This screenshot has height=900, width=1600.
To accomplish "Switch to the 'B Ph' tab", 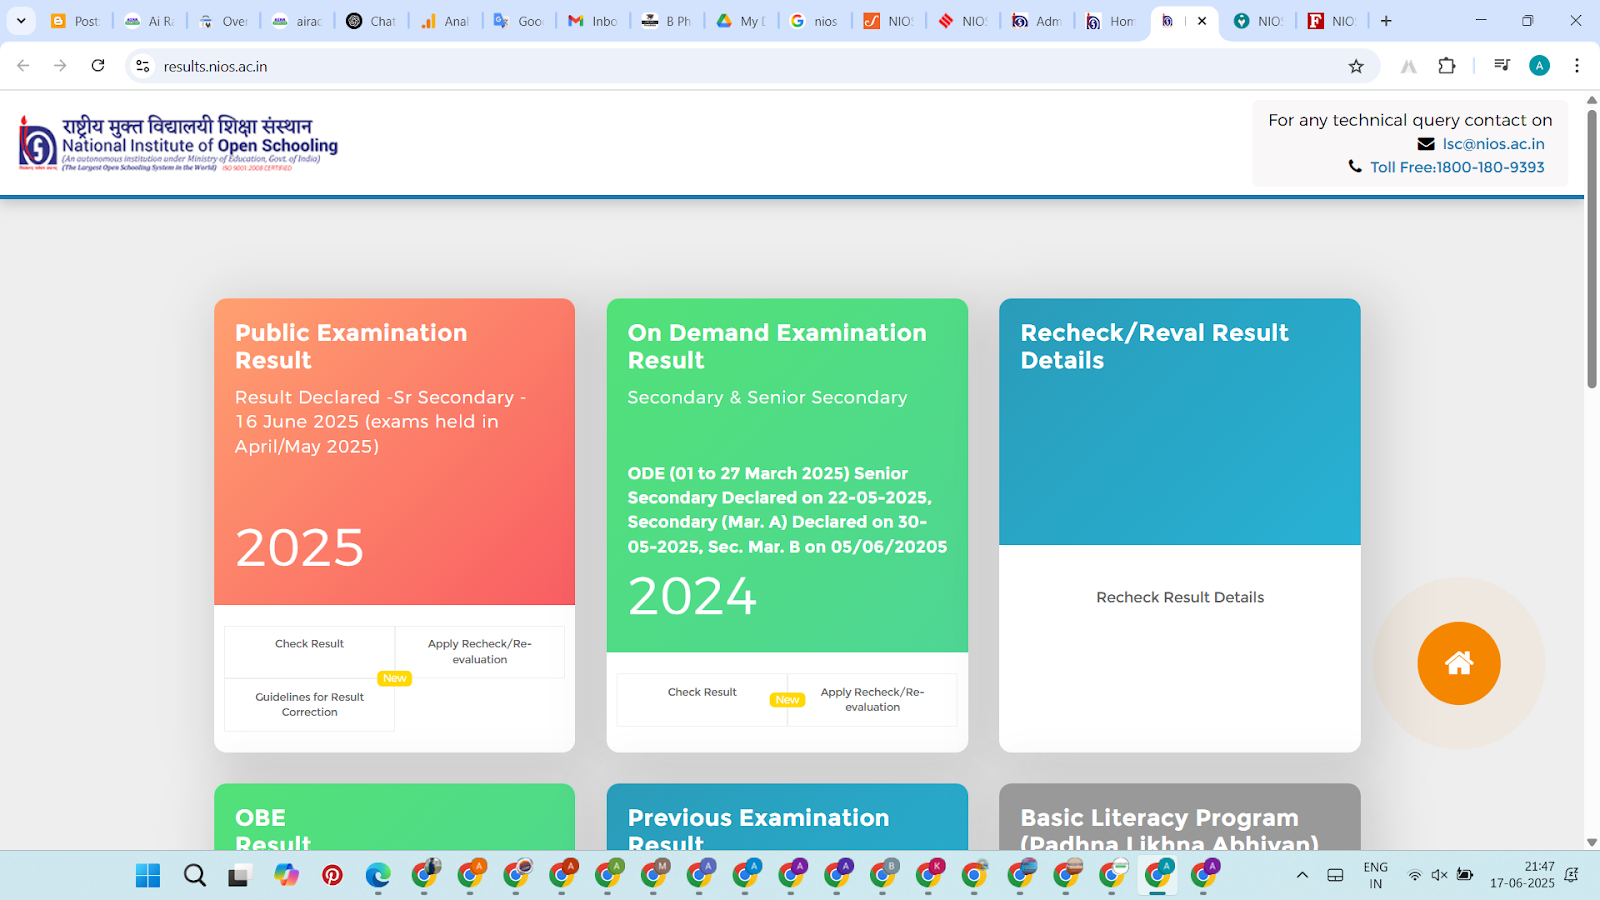I will tap(667, 21).
